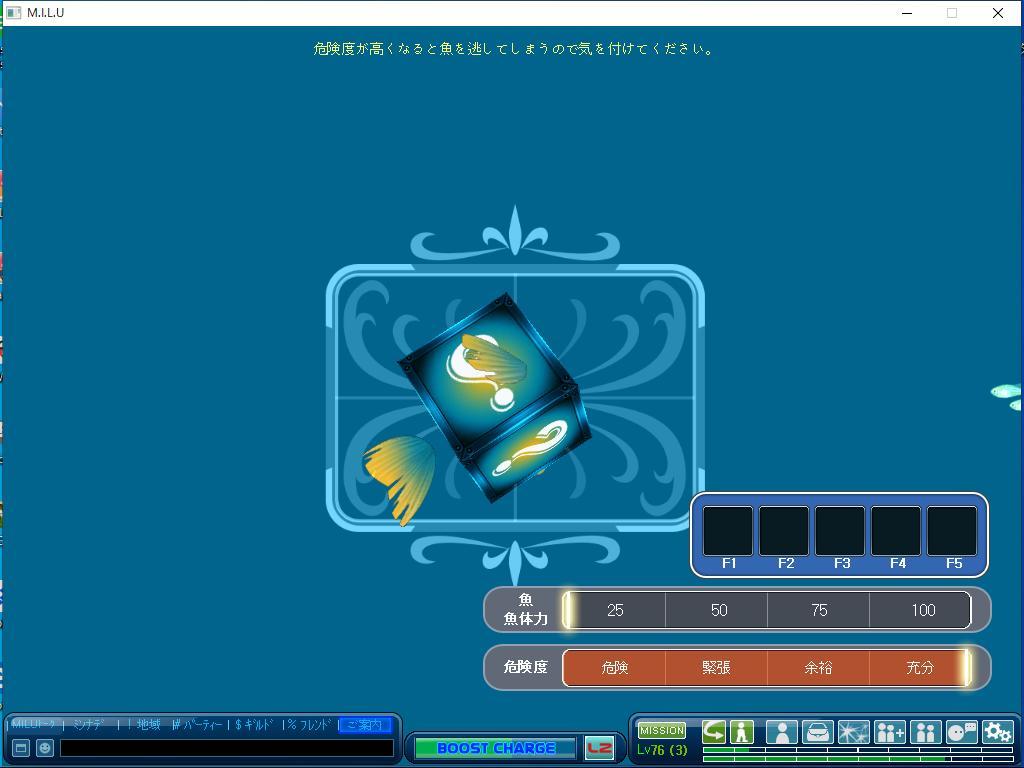Open the inventory bag icon
Screen dimensions: 1024x768
(x=817, y=733)
